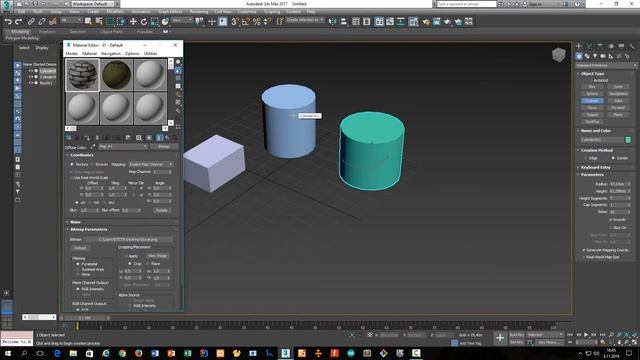This screenshot has width=640, height=360.
Task: Click the Bitmap type button
Action: click(x=164, y=147)
